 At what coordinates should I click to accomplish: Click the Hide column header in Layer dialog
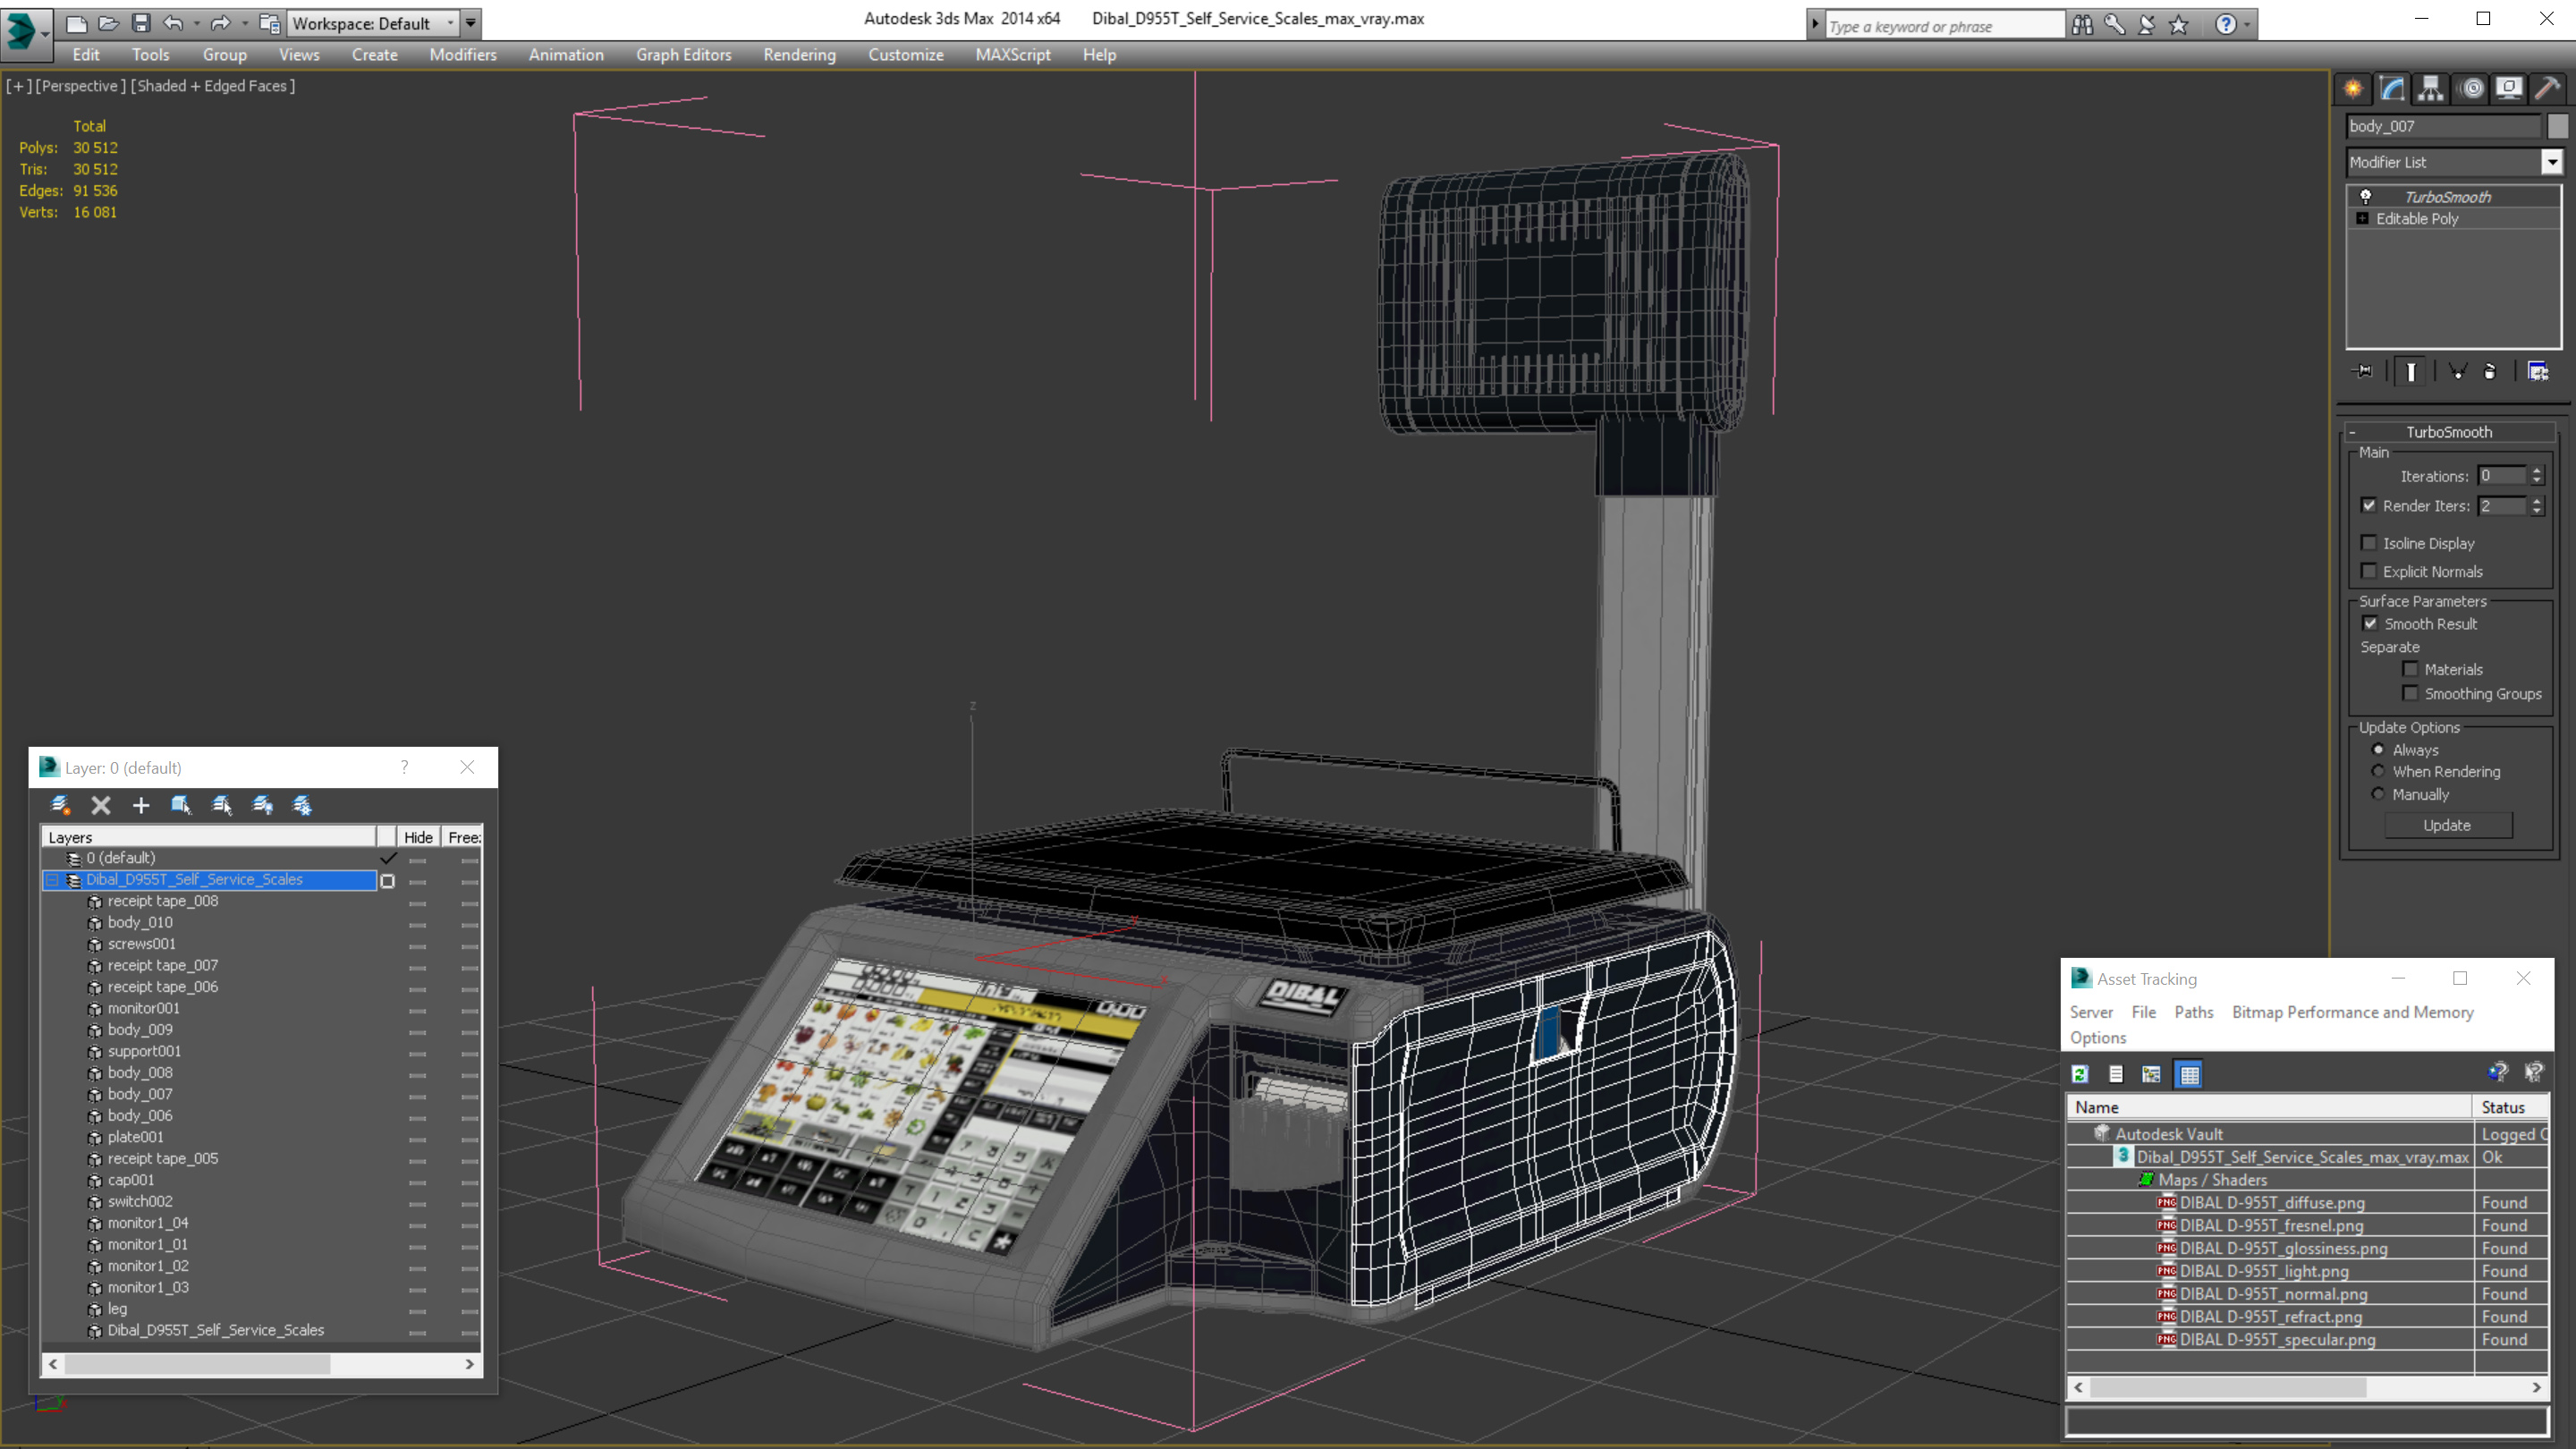click(x=418, y=837)
